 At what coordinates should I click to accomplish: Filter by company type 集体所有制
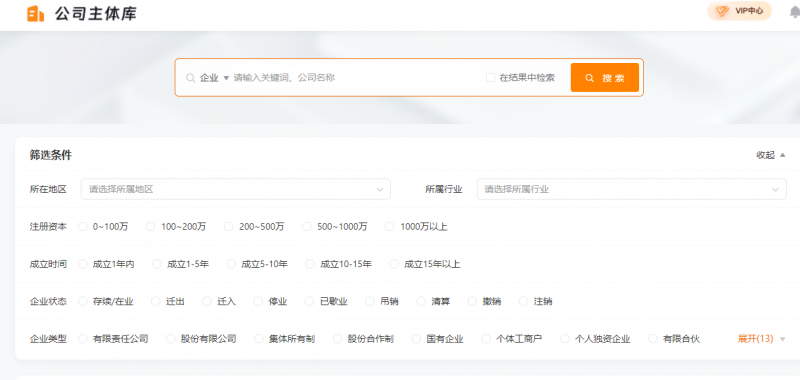click(x=259, y=339)
